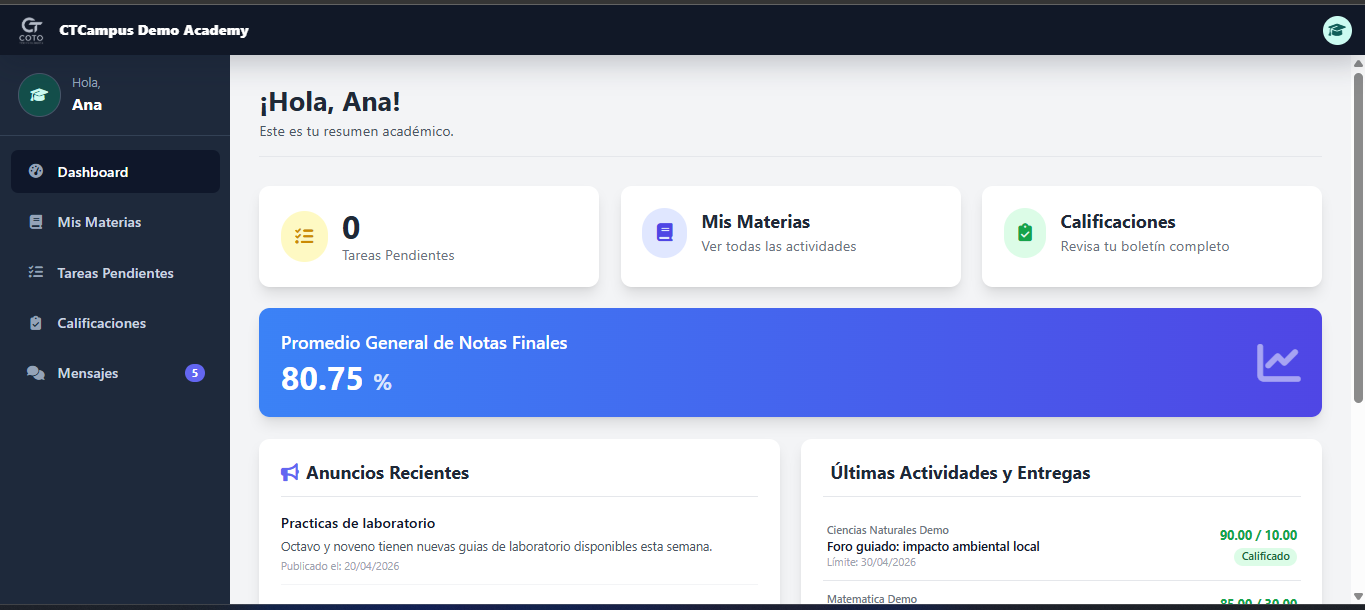Click the Calificado status badge

(x=1265, y=556)
